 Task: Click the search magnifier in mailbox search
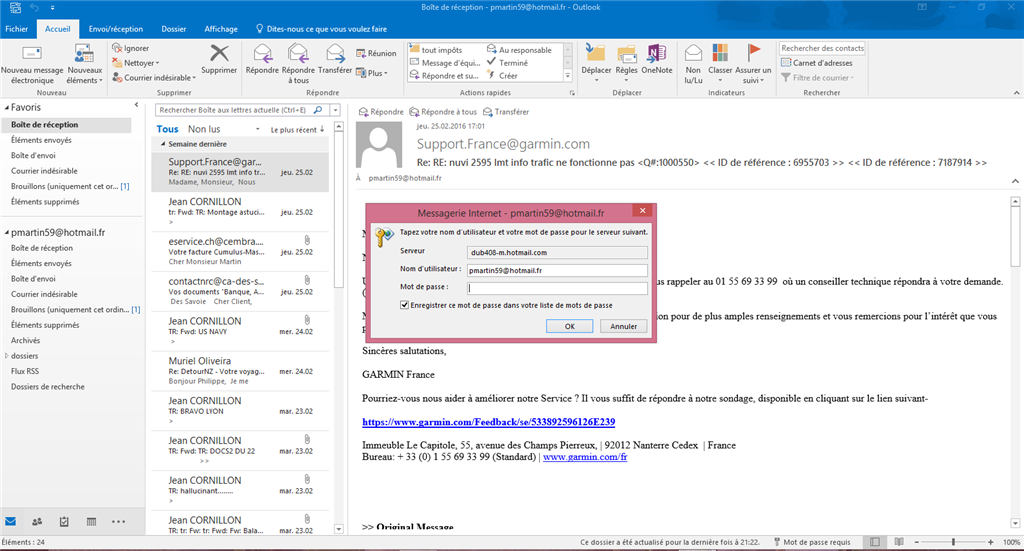(x=318, y=110)
